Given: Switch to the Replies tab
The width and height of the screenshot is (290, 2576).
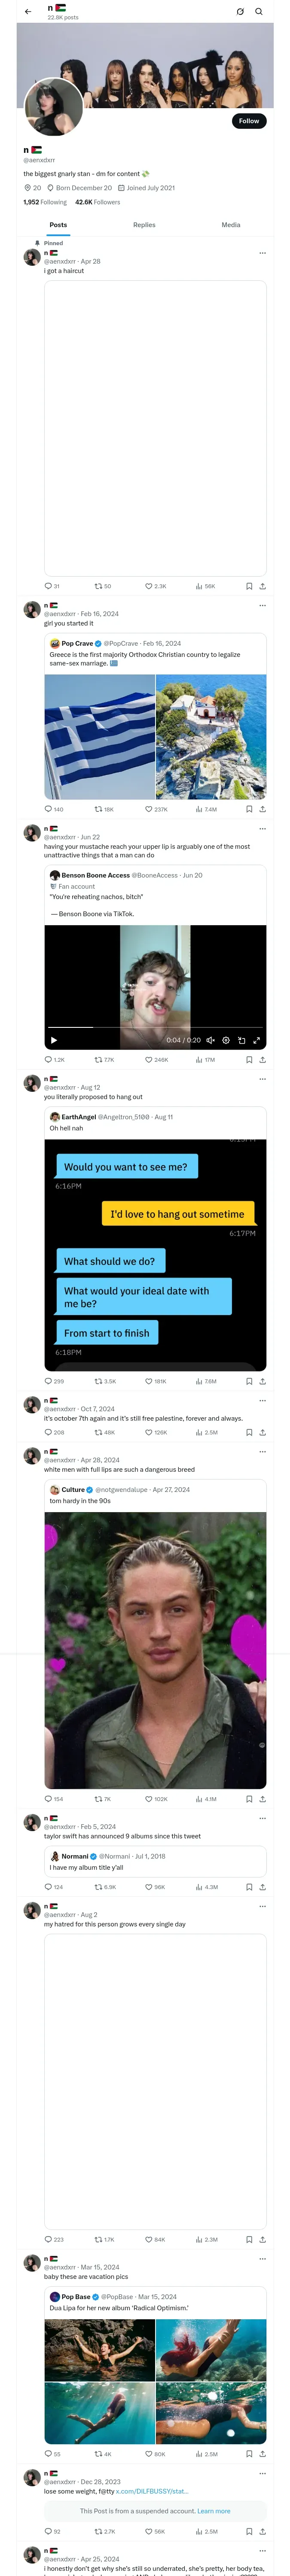Looking at the screenshot, I should 144,225.
